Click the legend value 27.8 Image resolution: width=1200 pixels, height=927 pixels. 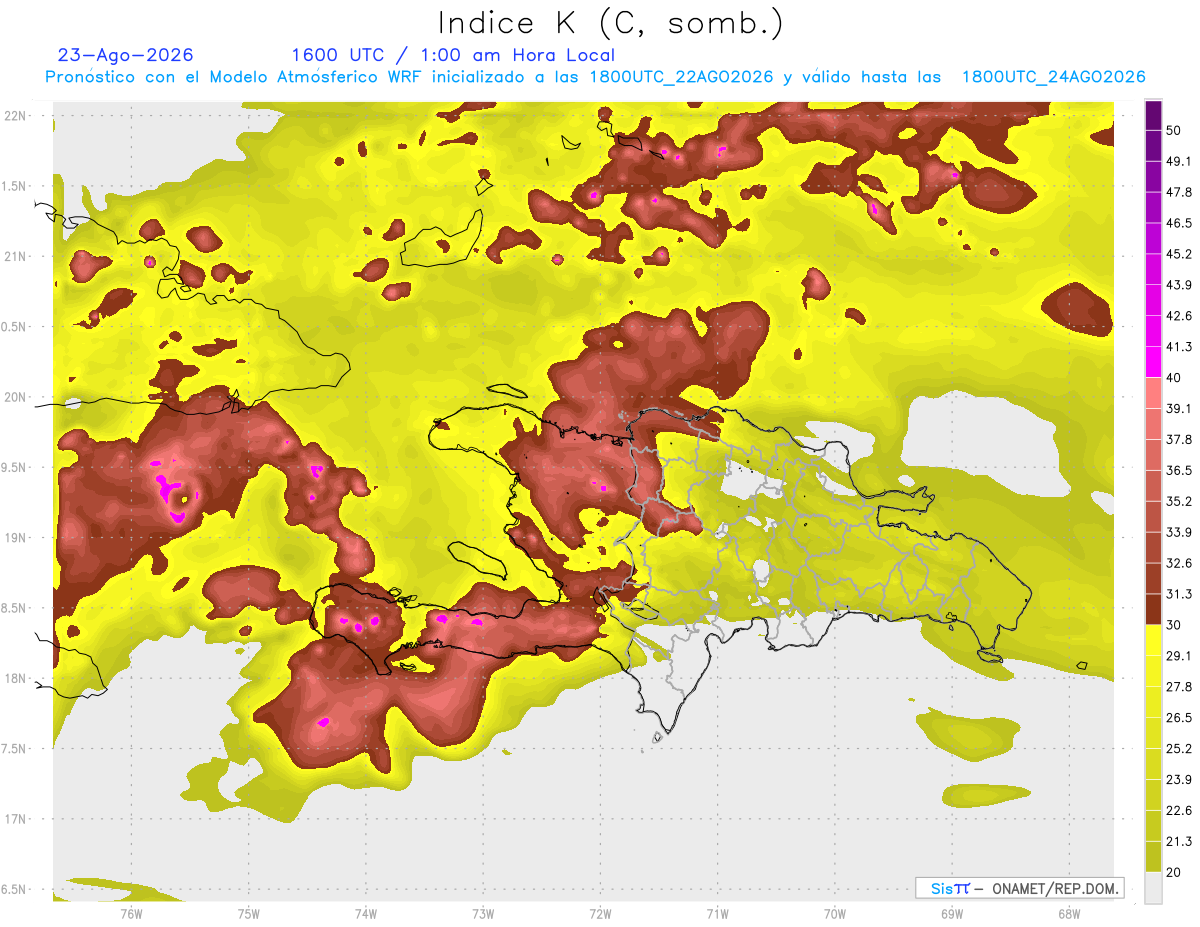(1179, 687)
